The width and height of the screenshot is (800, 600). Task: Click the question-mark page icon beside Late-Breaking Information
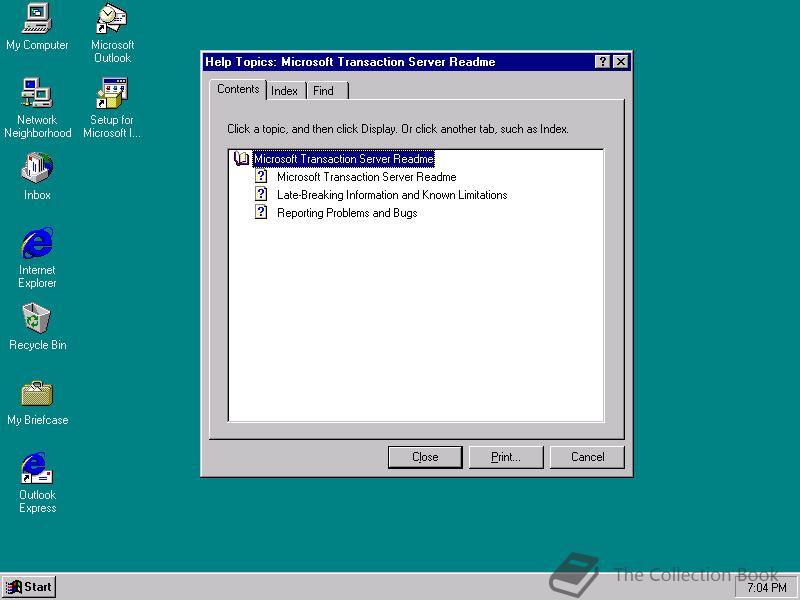pos(261,194)
